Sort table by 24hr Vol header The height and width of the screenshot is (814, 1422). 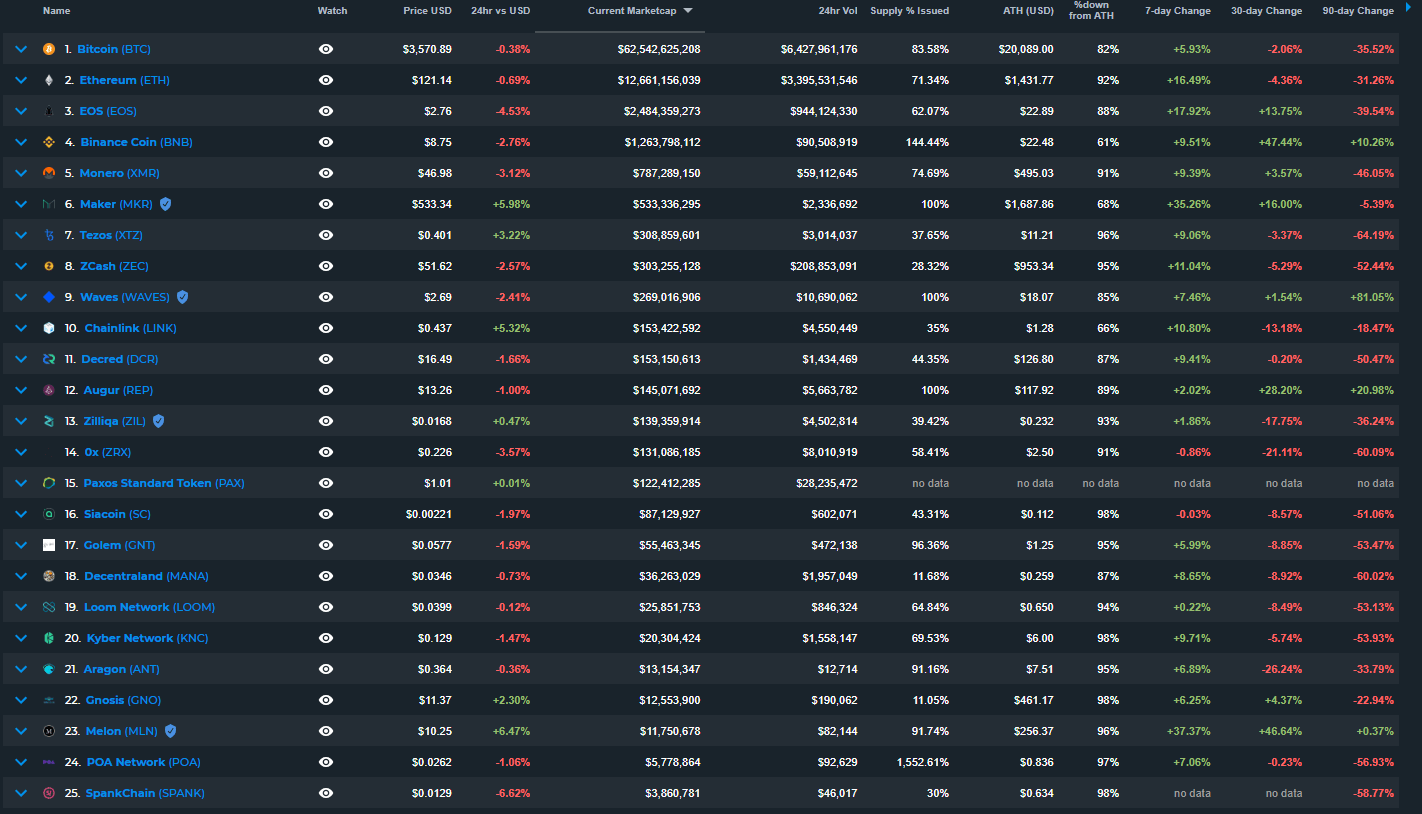(x=837, y=11)
